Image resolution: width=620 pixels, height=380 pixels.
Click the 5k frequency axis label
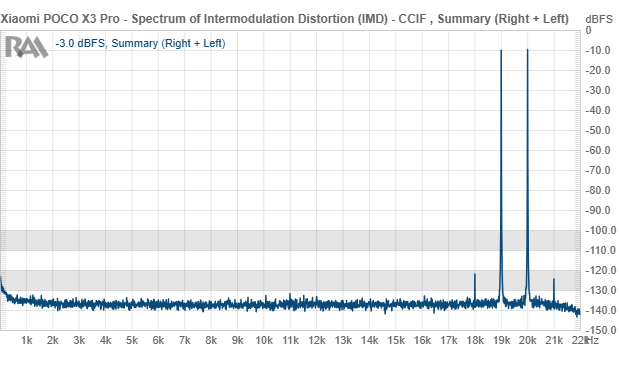tap(132, 340)
